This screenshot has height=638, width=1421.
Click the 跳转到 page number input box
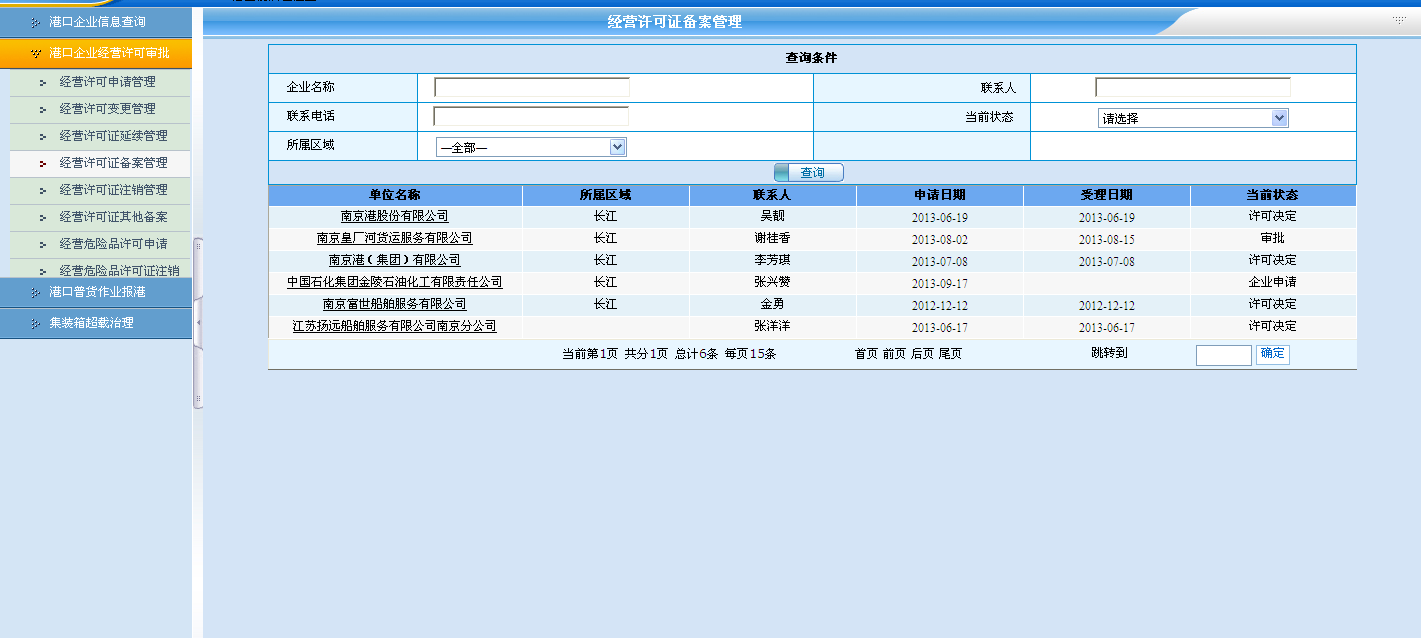tap(1223, 355)
